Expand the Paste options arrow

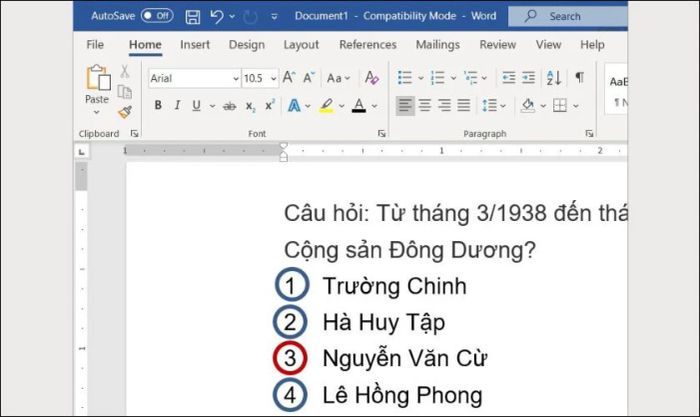coord(97,113)
